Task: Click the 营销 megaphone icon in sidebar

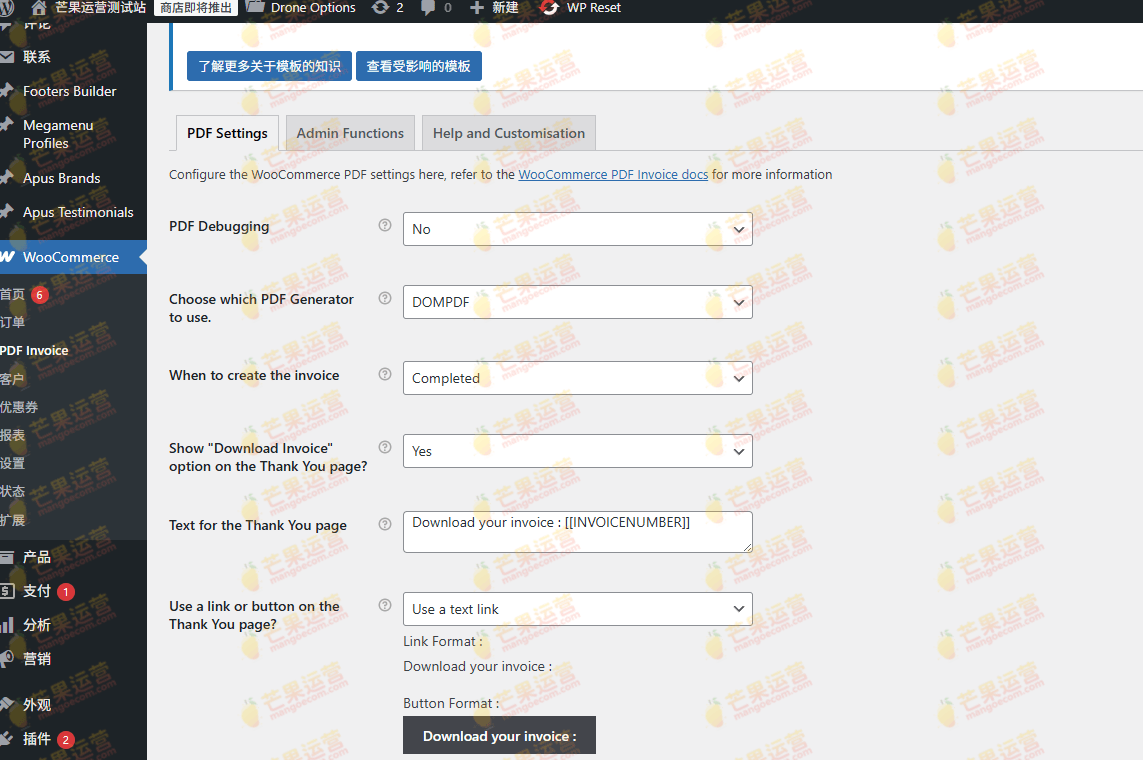Action: [x=7, y=659]
